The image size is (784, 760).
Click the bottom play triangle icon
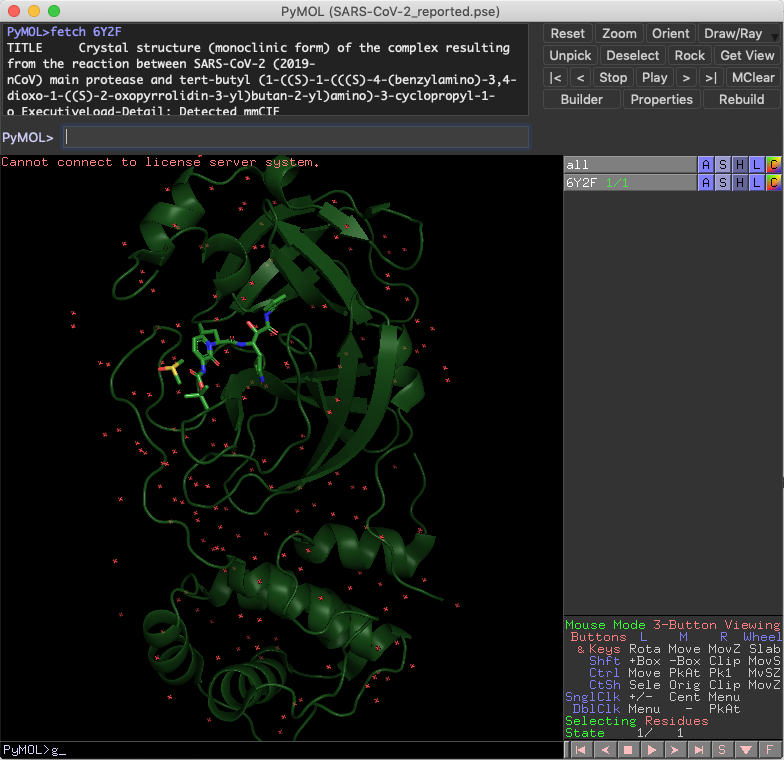652,750
